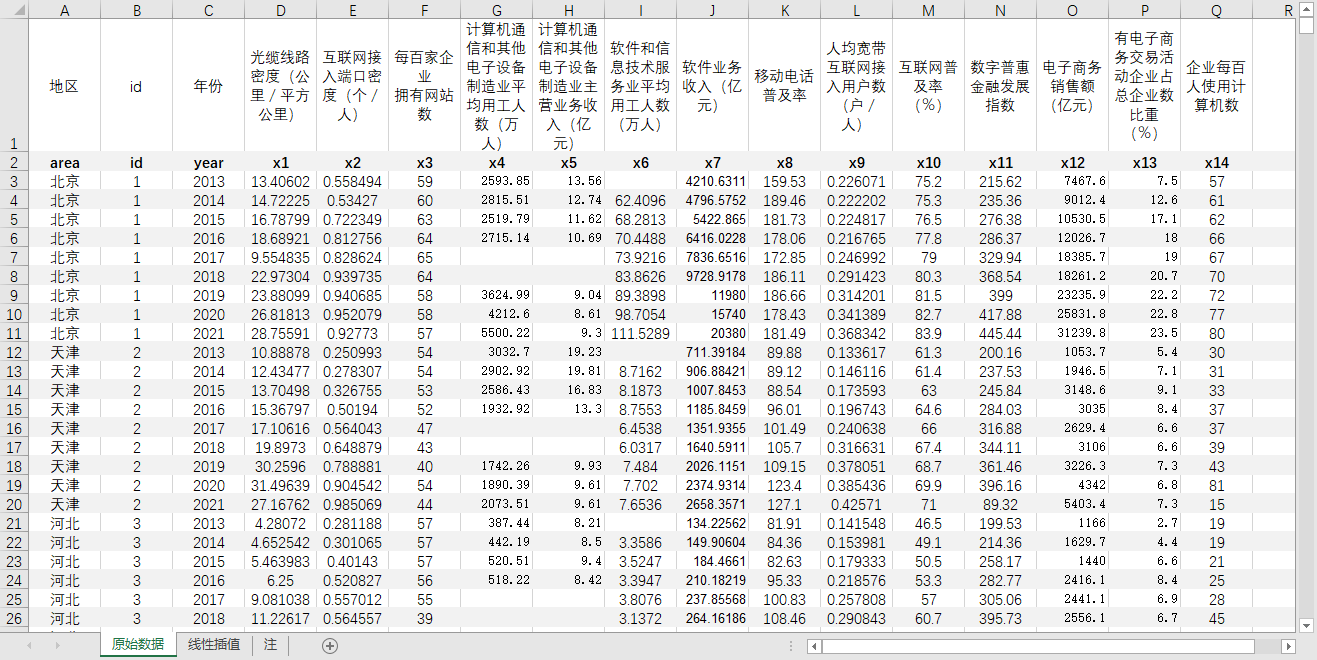This screenshot has height=660, width=1317.
Task: Select column Q header
Action: click(x=1217, y=10)
